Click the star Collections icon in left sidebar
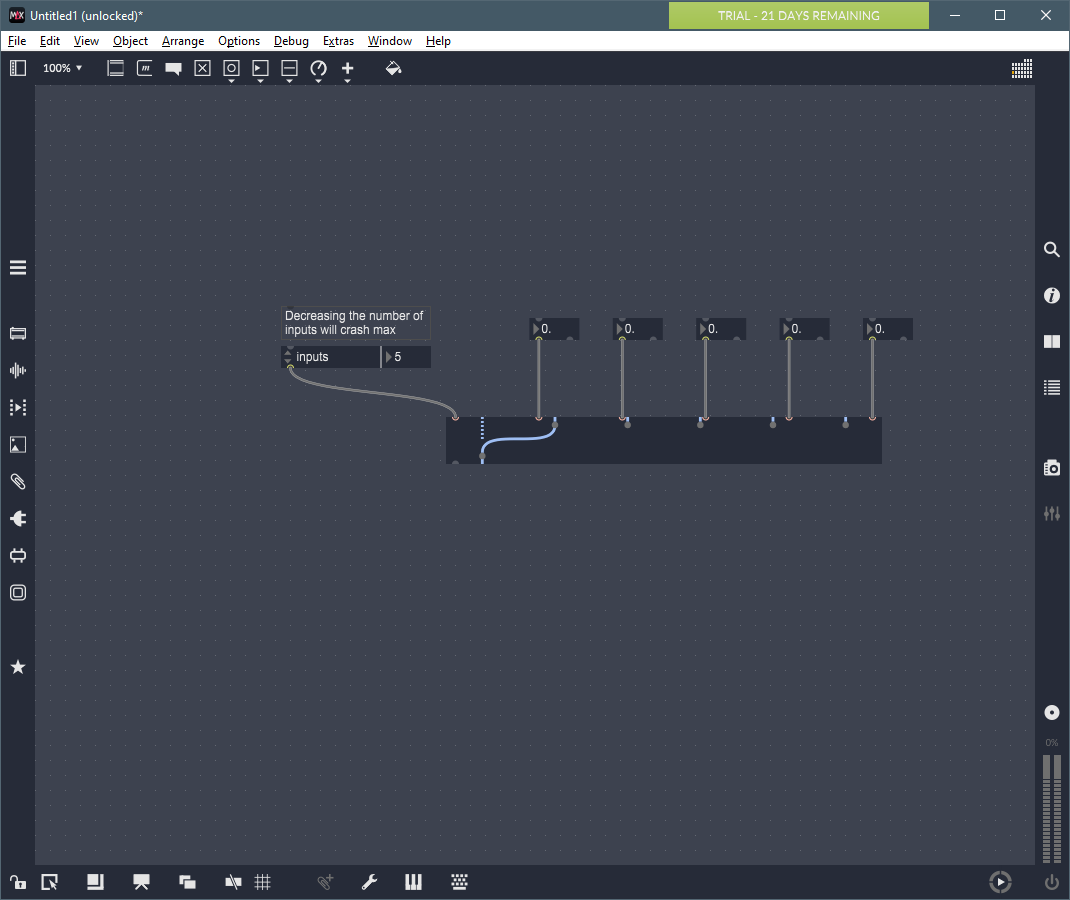Screen dimensions: 1070x900 pyautogui.click(x=18, y=667)
